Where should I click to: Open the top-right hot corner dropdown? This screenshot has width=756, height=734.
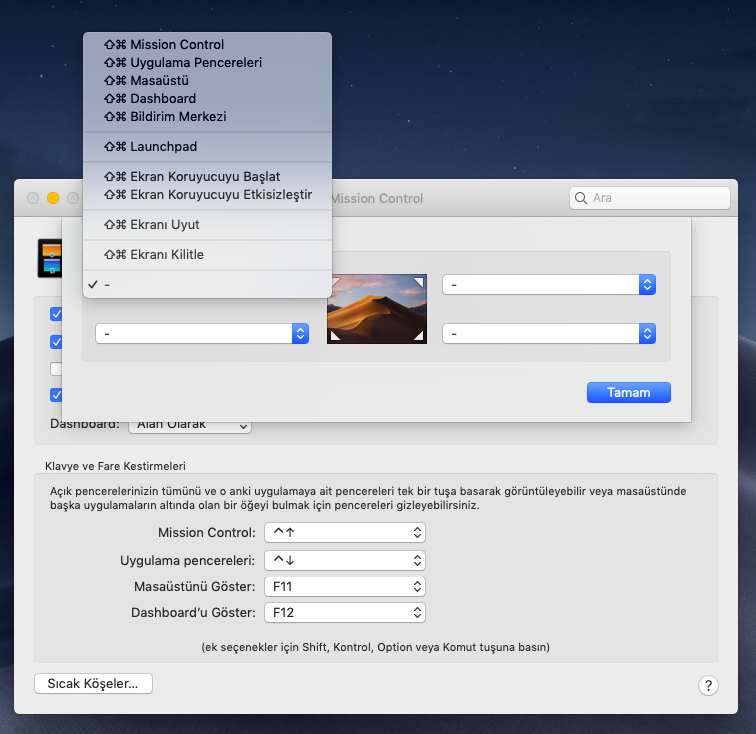coord(548,285)
